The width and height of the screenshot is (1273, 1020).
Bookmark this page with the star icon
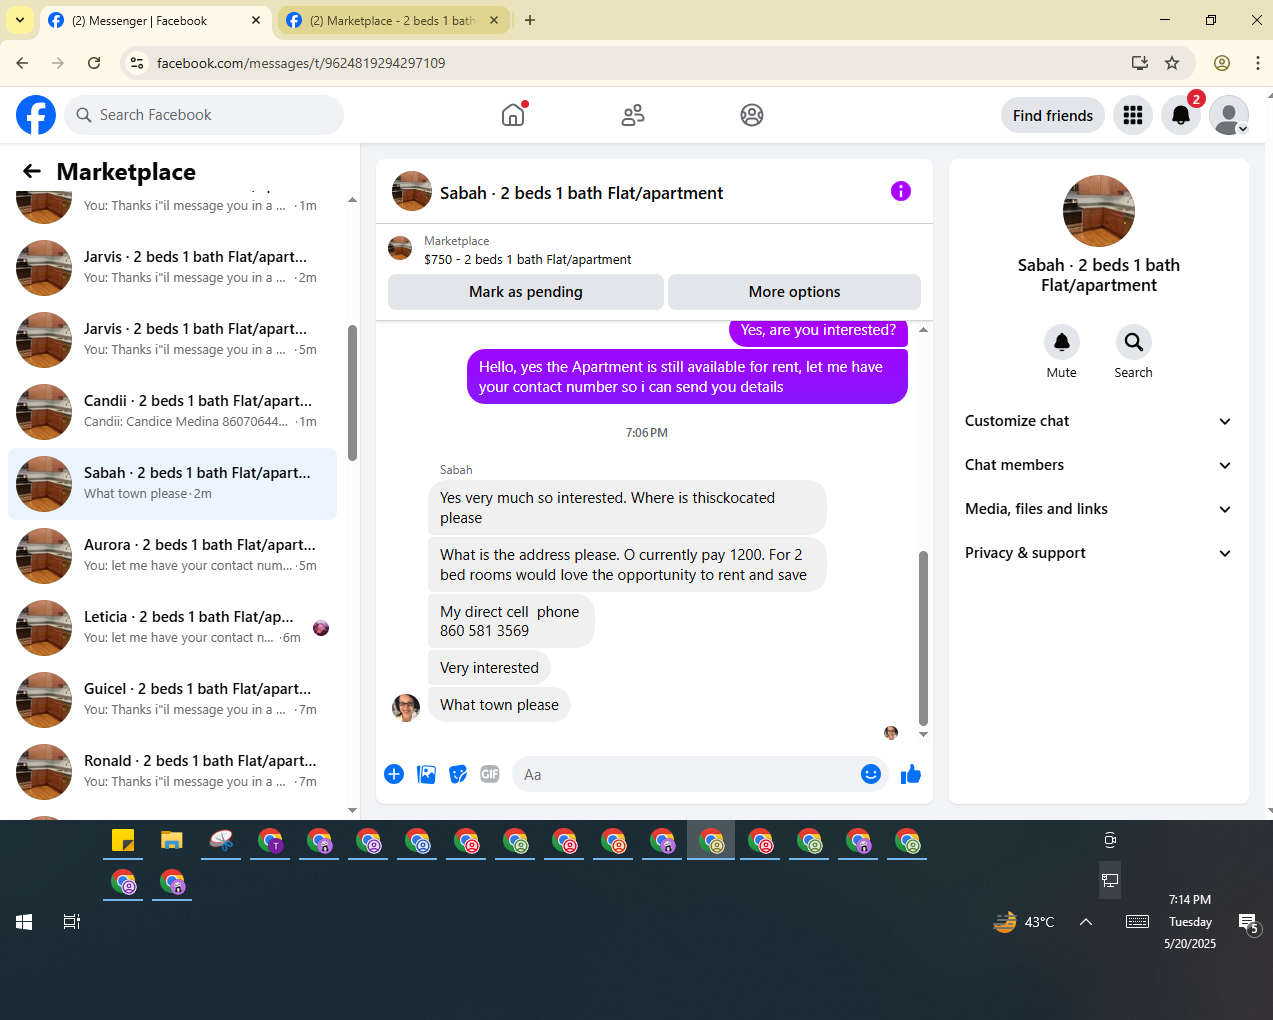[1172, 63]
